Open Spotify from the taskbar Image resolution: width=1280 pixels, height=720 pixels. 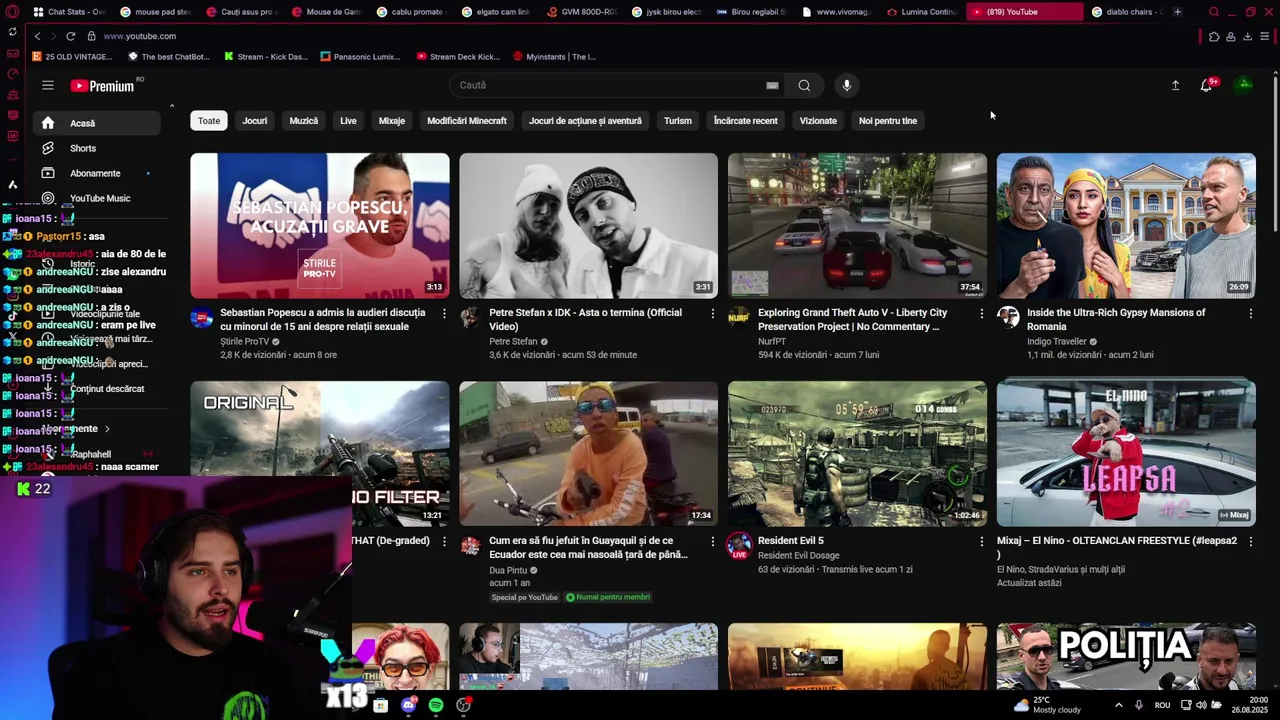pyautogui.click(x=436, y=705)
